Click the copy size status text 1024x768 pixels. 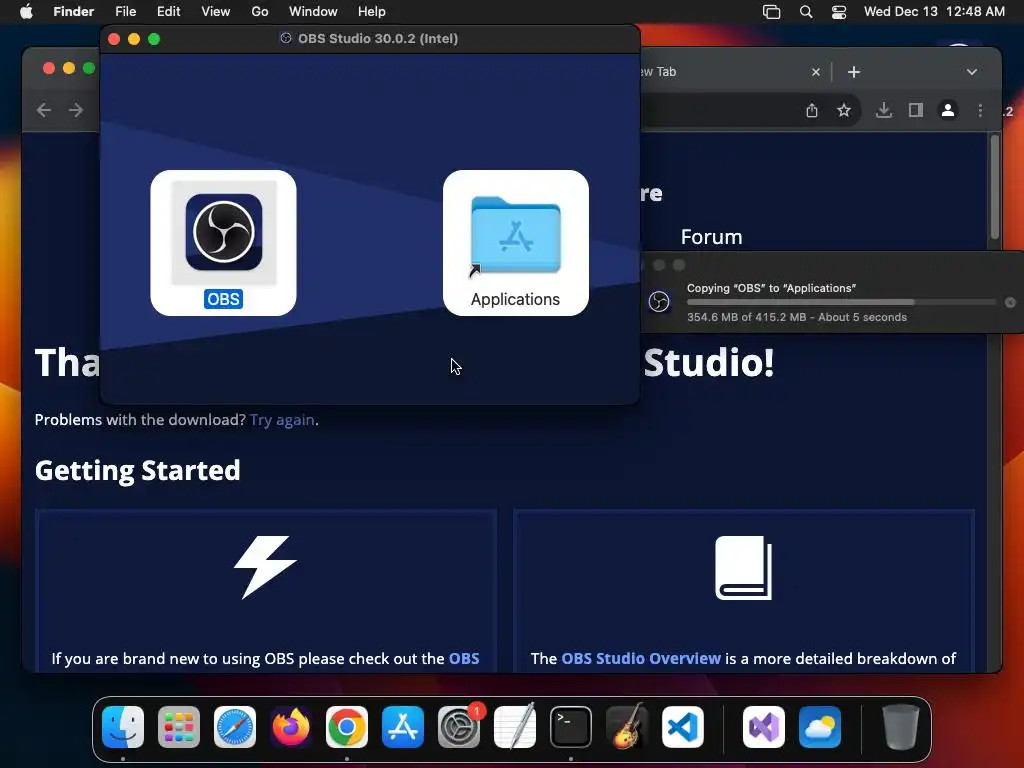point(796,317)
